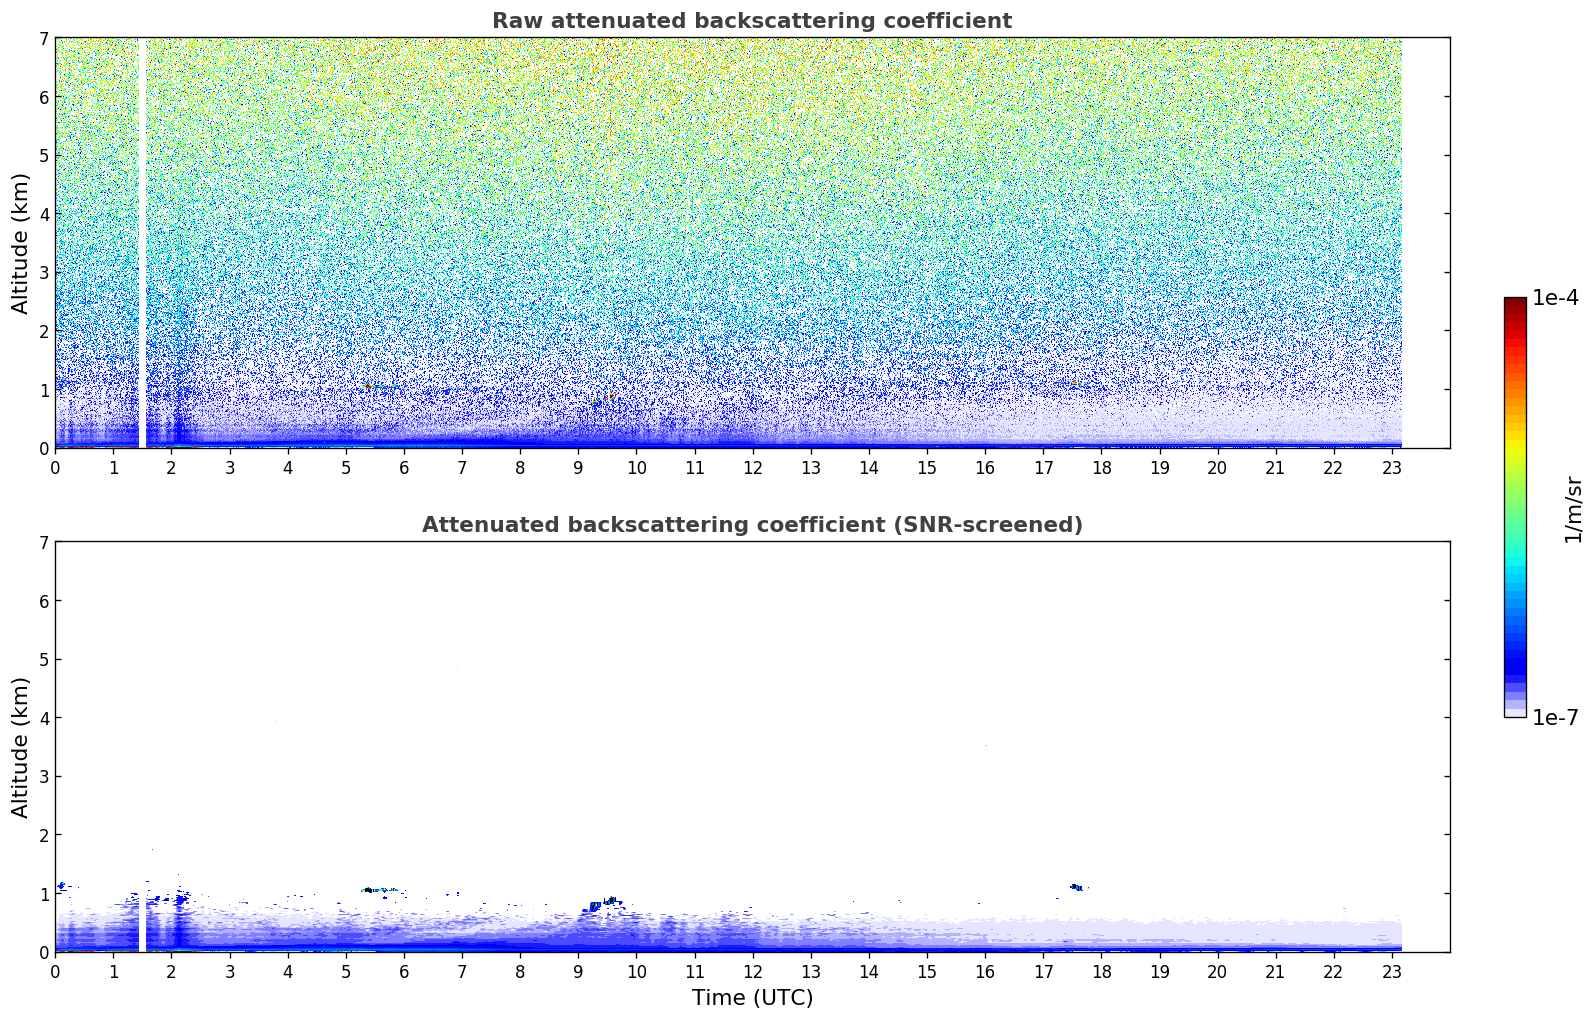Image resolution: width=1595 pixels, height=1020 pixels.
Task: Click the cloud patch near 17.5 UTC in the SNR-screened plot
Action: point(1076,887)
